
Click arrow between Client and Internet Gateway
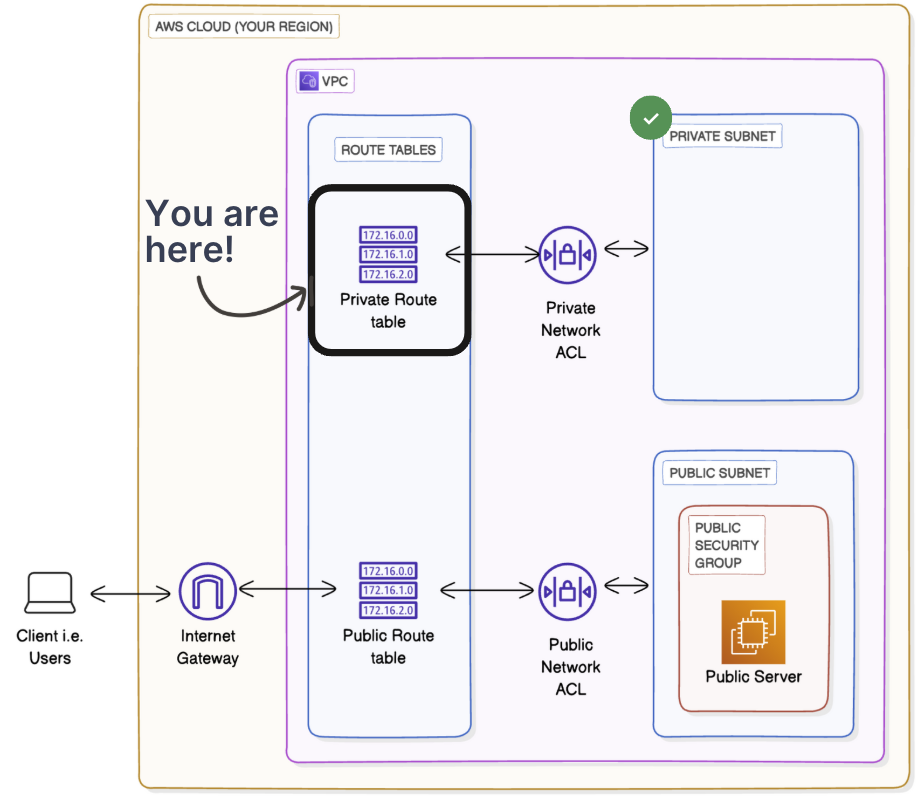click(130, 595)
